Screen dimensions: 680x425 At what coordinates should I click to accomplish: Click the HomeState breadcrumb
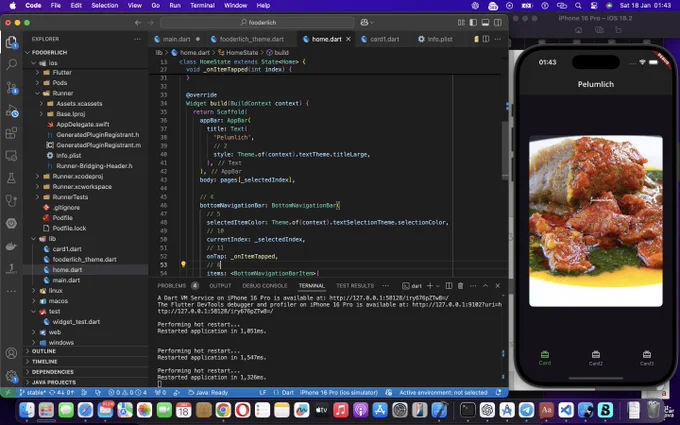click(x=242, y=52)
